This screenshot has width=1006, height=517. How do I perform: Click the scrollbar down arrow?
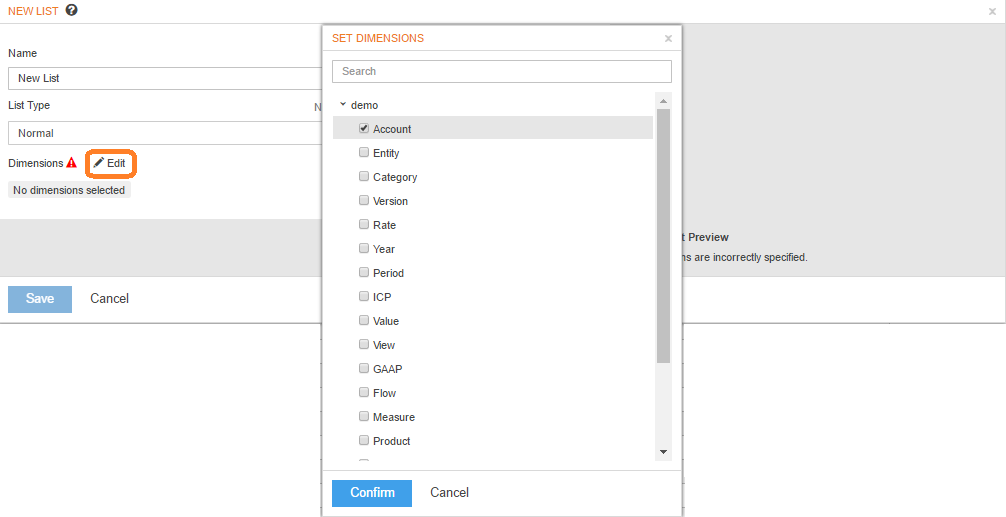tap(663, 452)
